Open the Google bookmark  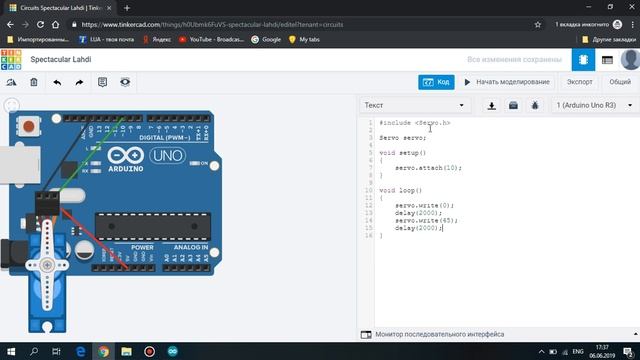266,40
